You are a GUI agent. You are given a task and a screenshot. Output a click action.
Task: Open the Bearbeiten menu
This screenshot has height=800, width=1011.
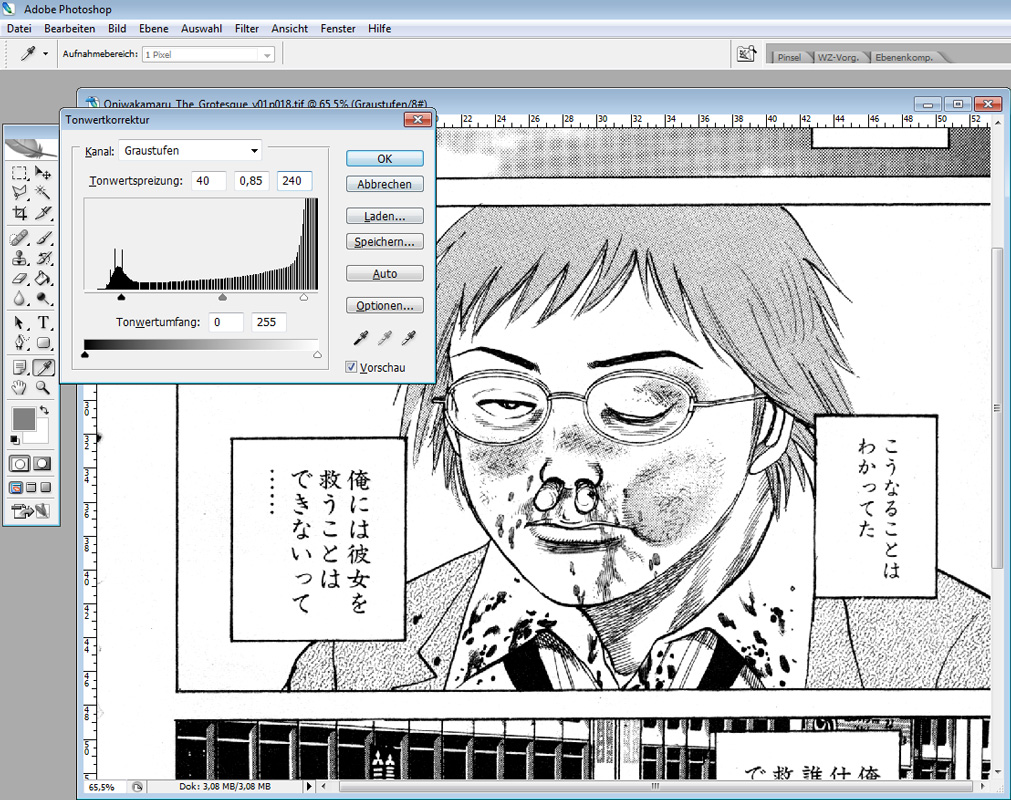click(x=70, y=28)
